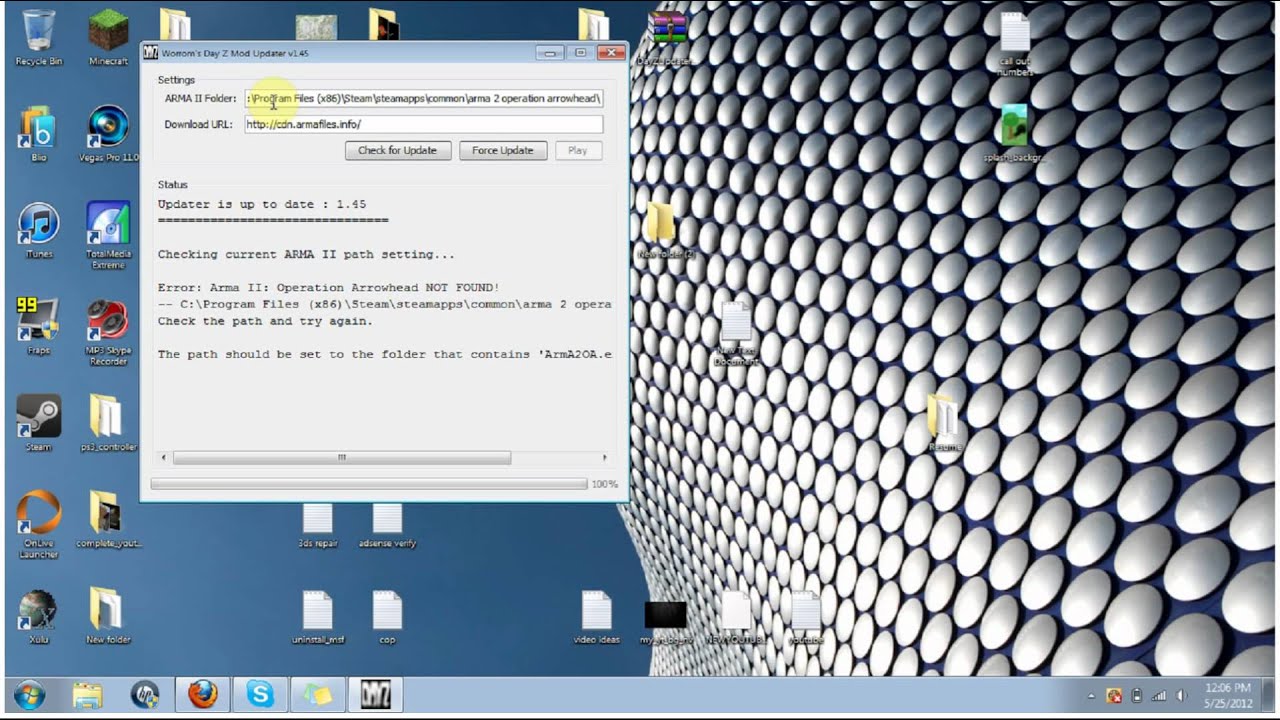Launch the Vegas Pro 11.0 shortcut
Image resolution: width=1280 pixels, height=720 pixels.
pyautogui.click(x=108, y=134)
